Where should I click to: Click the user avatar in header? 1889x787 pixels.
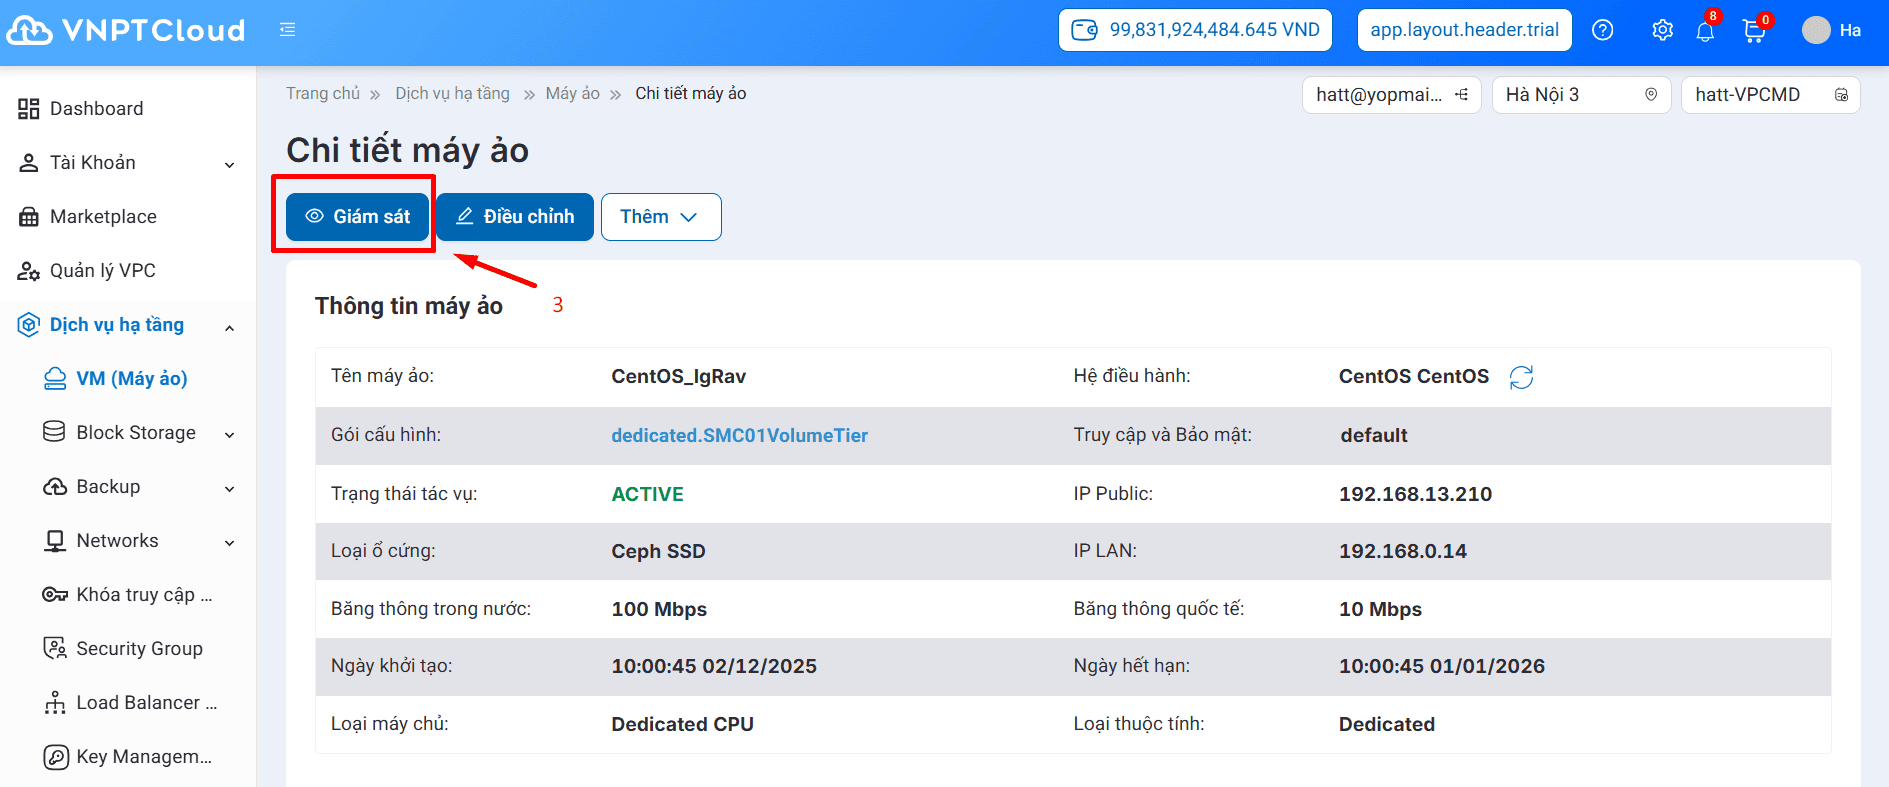coord(1815,30)
